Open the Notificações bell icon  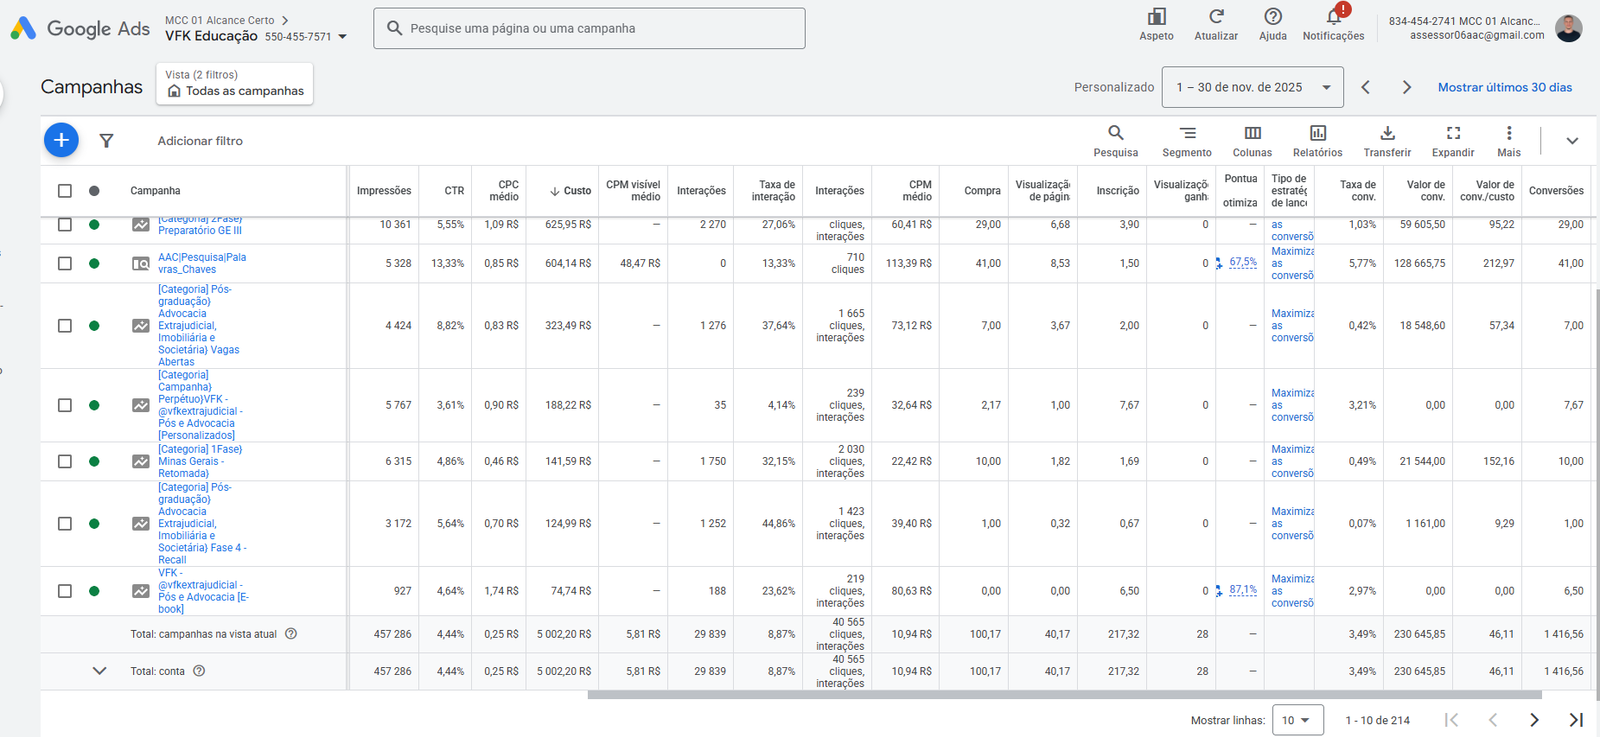click(1334, 17)
